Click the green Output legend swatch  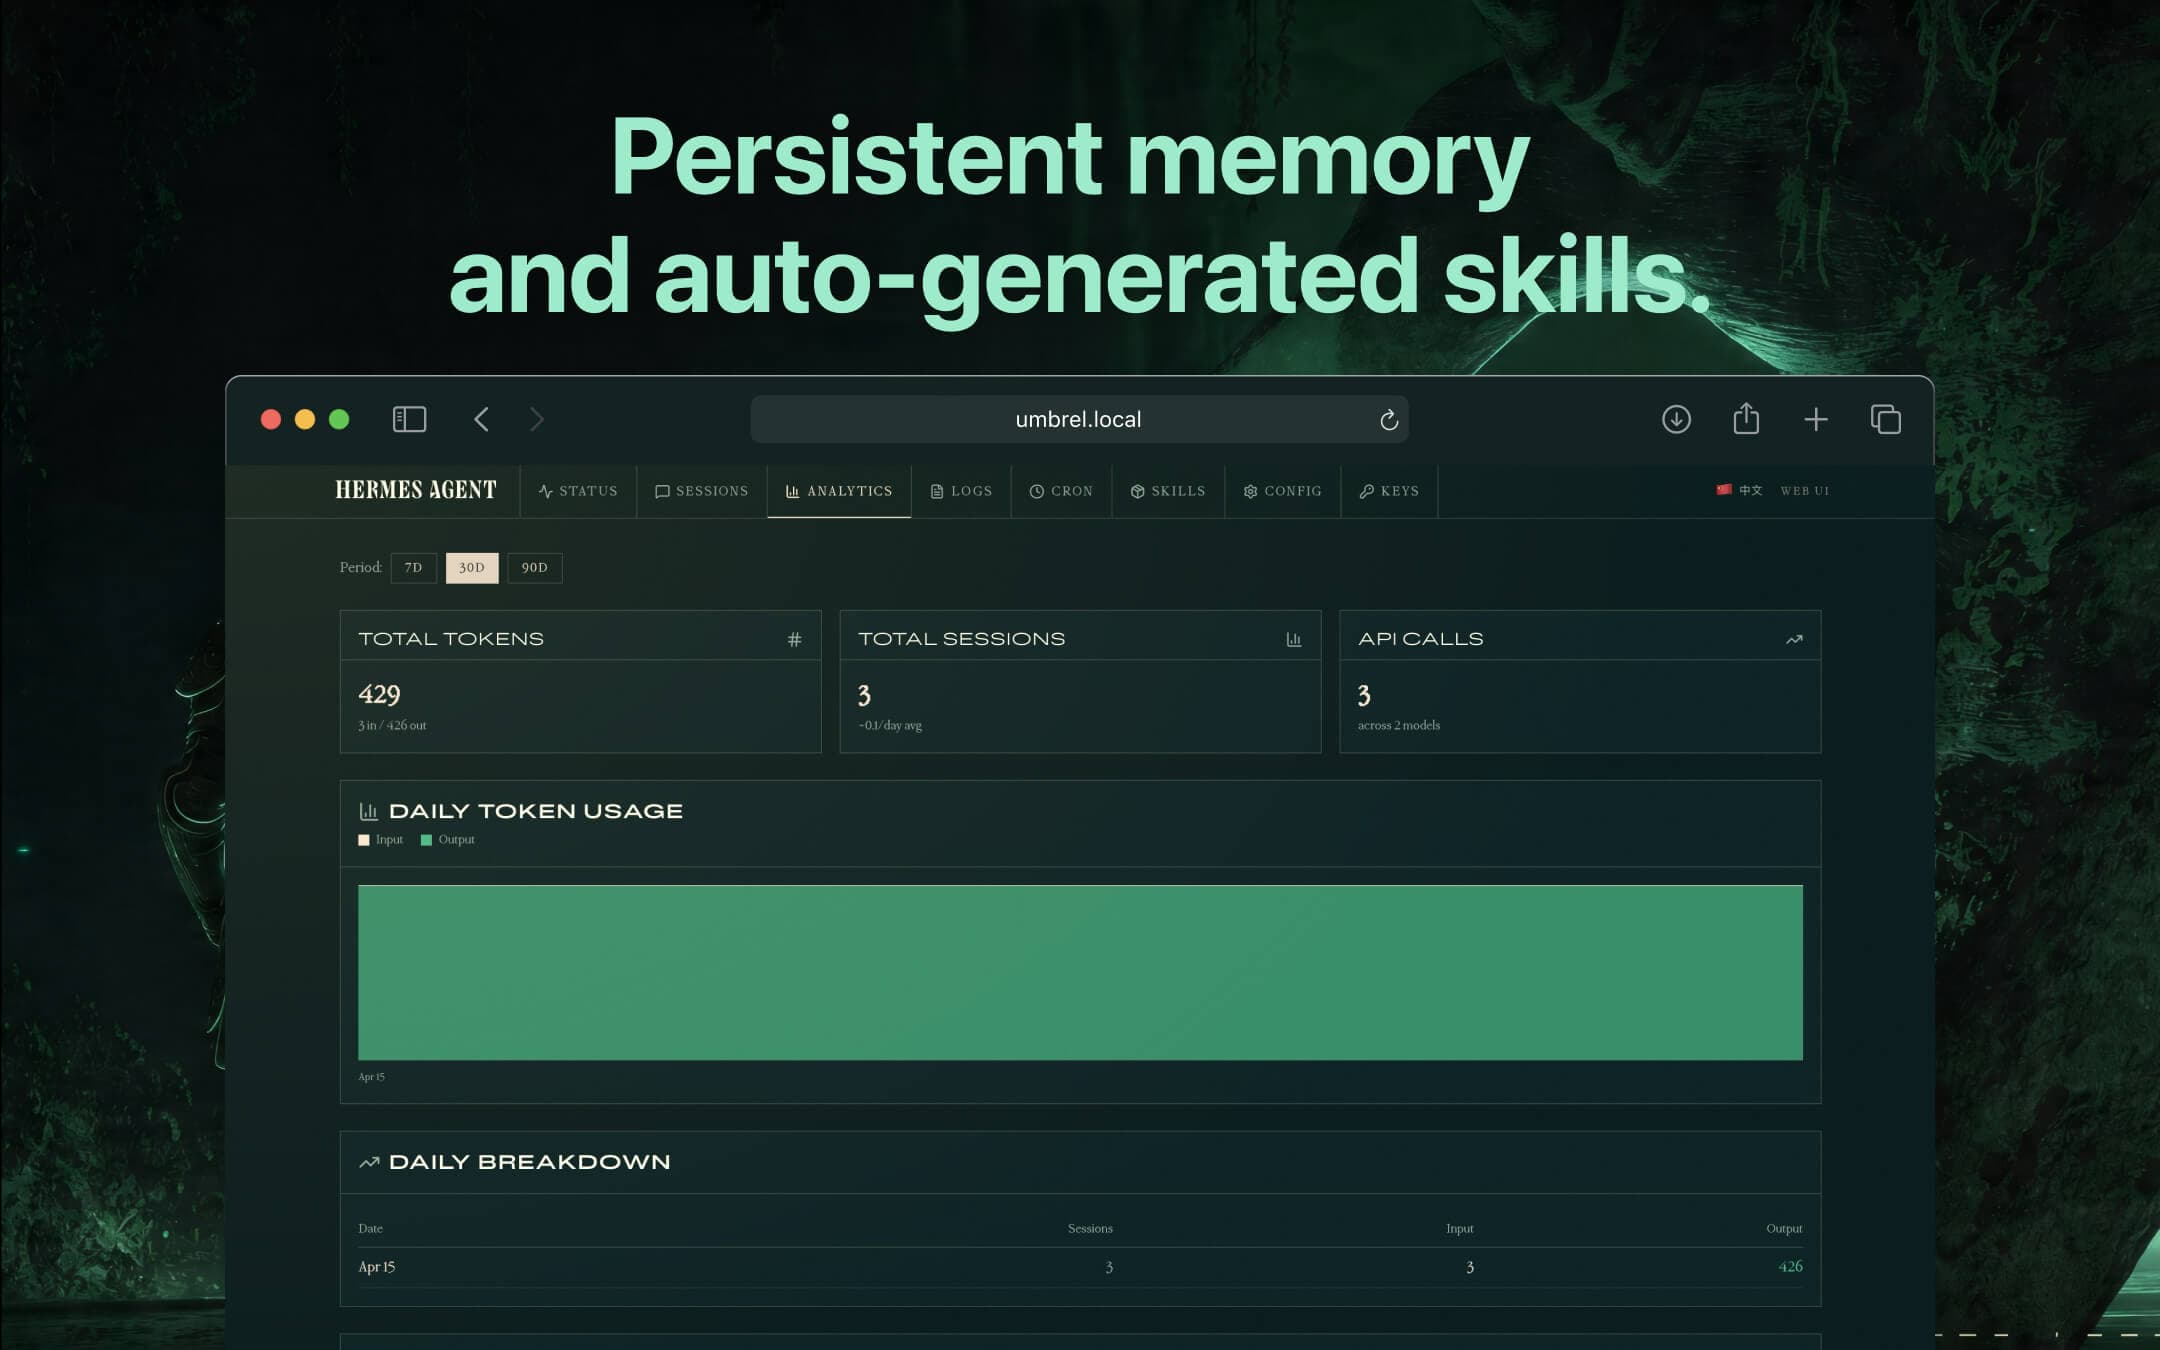(426, 840)
